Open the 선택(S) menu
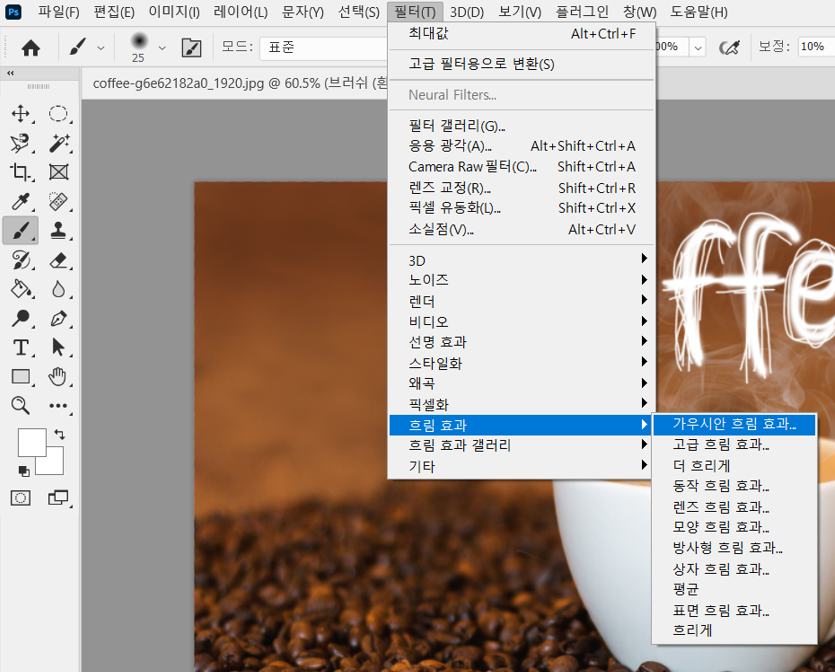 [x=359, y=12]
